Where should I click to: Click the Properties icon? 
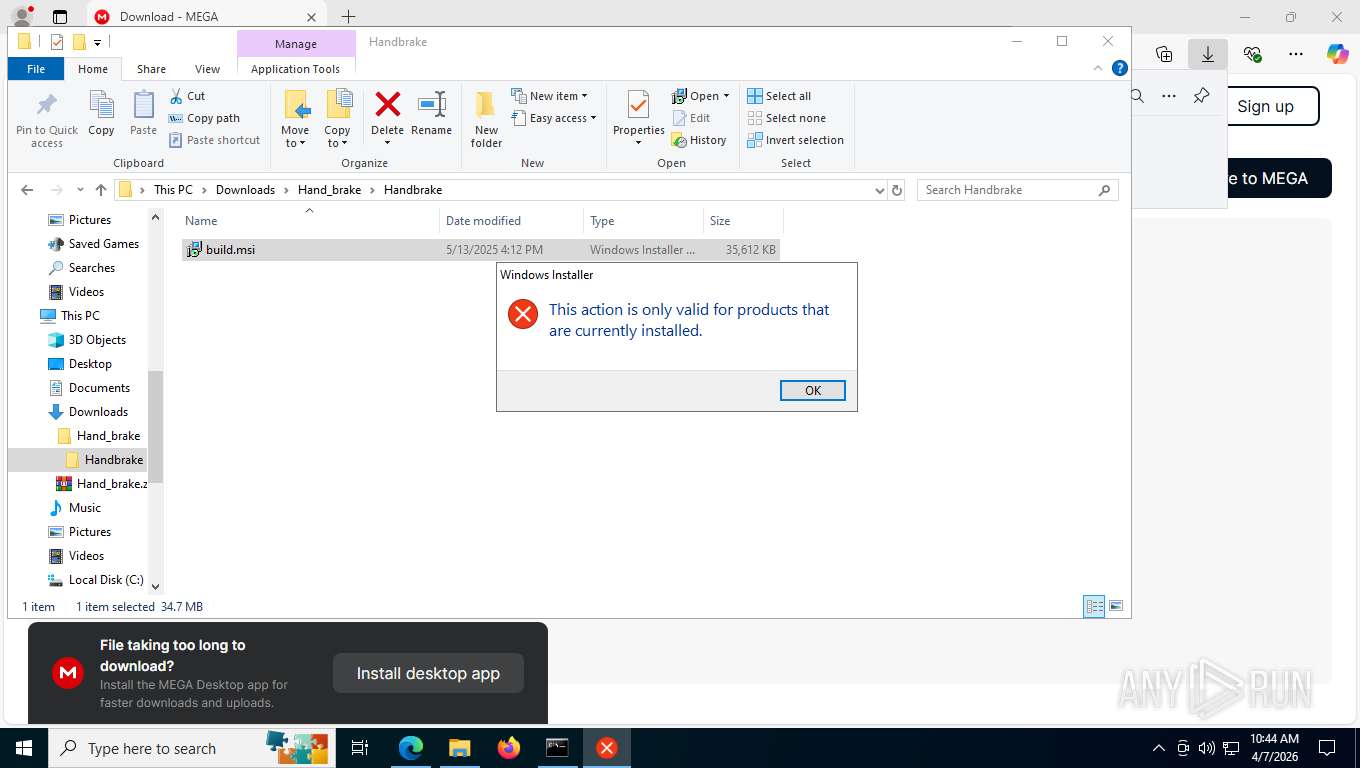[x=638, y=105]
